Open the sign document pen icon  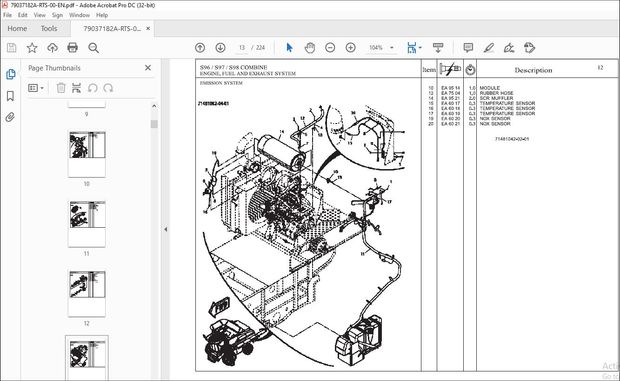509,48
